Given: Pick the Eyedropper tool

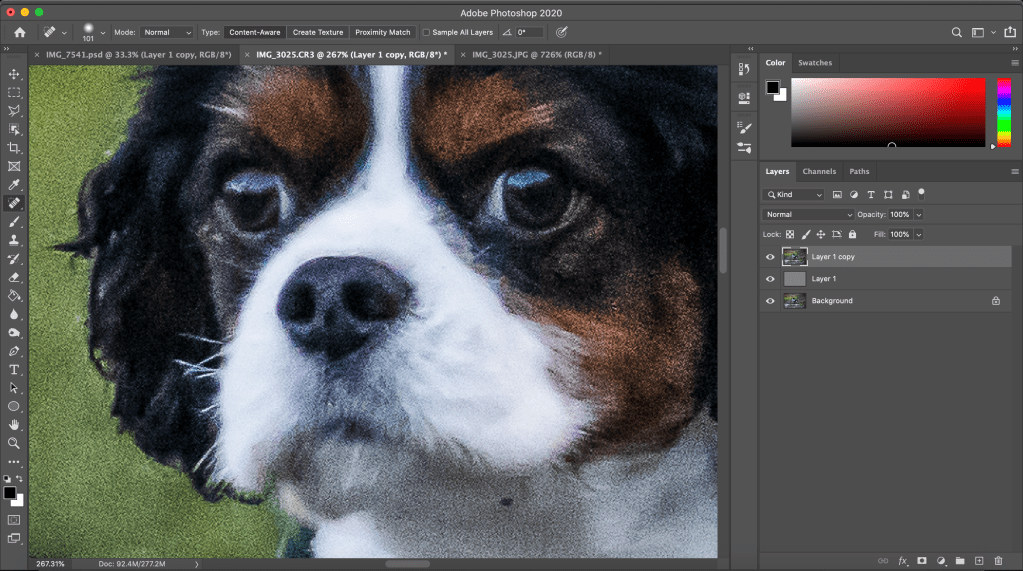Looking at the screenshot, I should [x=14, y=185].
